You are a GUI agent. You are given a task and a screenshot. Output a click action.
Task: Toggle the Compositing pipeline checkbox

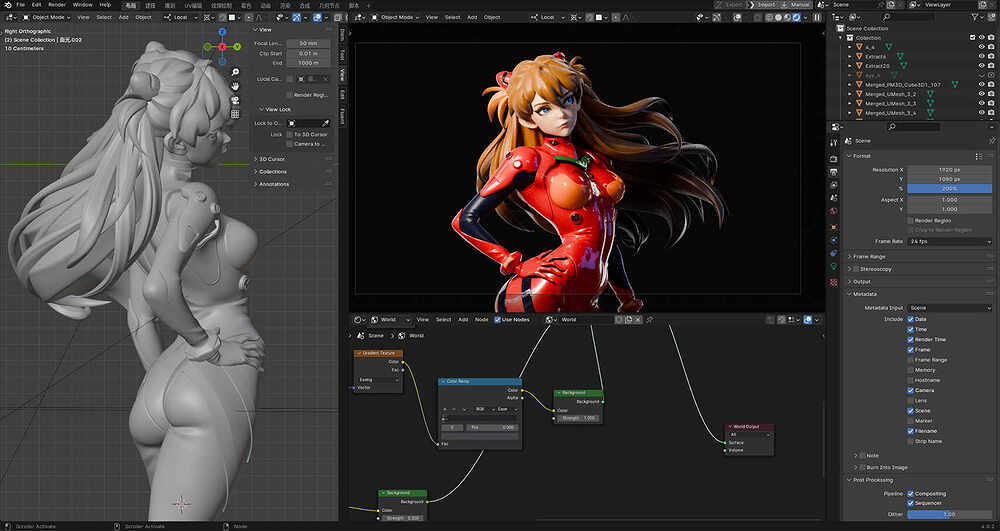point(911,493)
